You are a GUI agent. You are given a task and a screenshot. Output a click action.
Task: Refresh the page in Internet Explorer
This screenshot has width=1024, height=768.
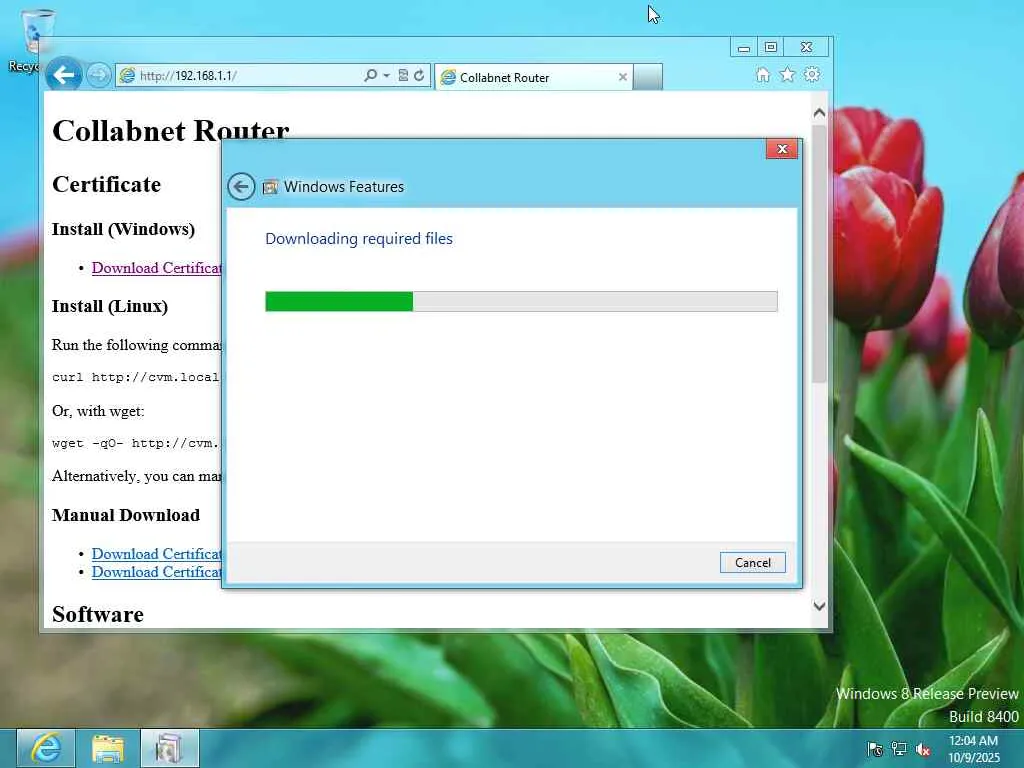[419, 76]
